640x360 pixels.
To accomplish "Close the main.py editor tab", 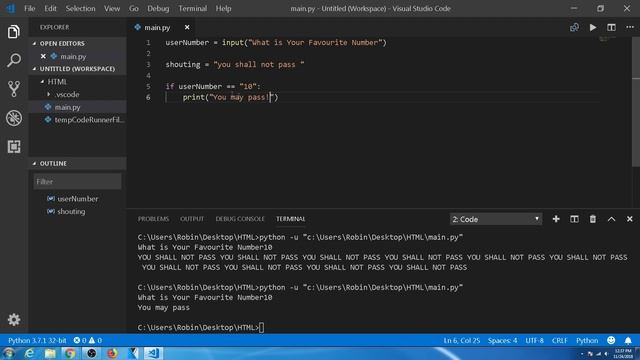I will (x=187, y=27).
